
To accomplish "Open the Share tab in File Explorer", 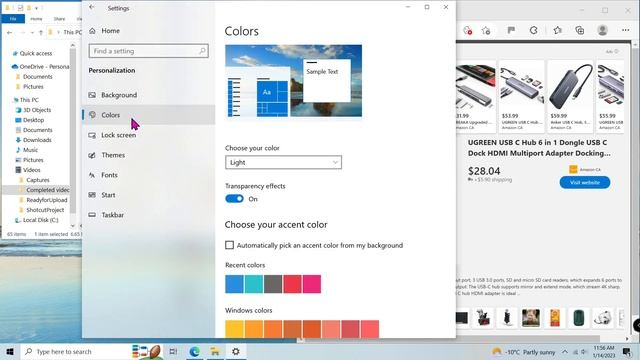I will [x=59, y=19].
